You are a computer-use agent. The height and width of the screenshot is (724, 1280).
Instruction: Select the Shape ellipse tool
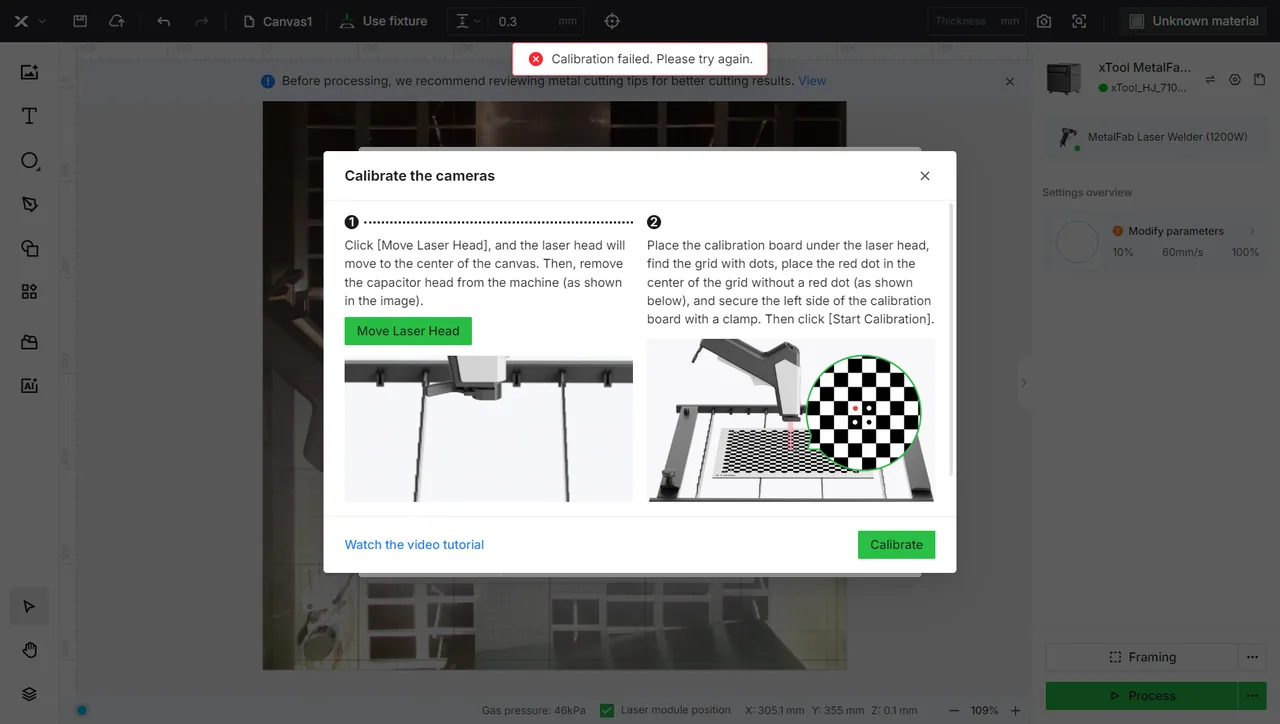[x=29, y=161]
